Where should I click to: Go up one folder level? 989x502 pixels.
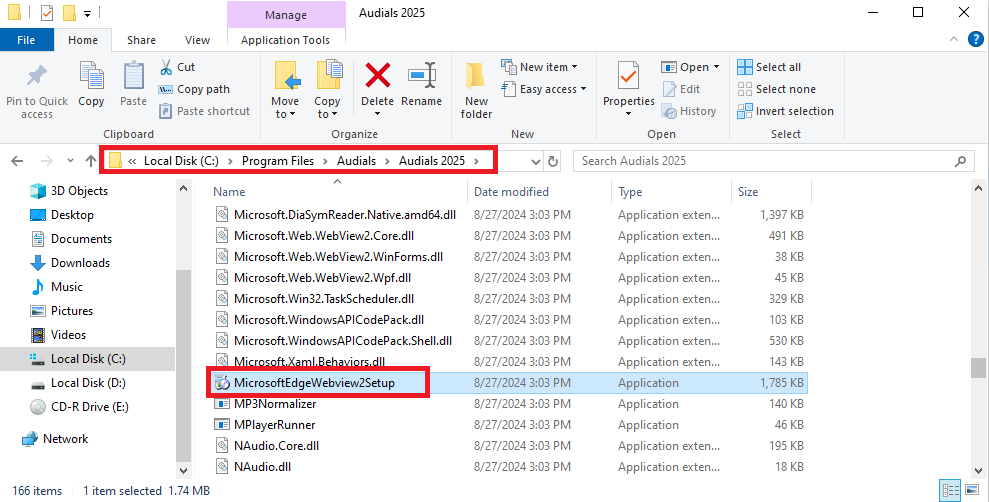(x=91, y=161)
